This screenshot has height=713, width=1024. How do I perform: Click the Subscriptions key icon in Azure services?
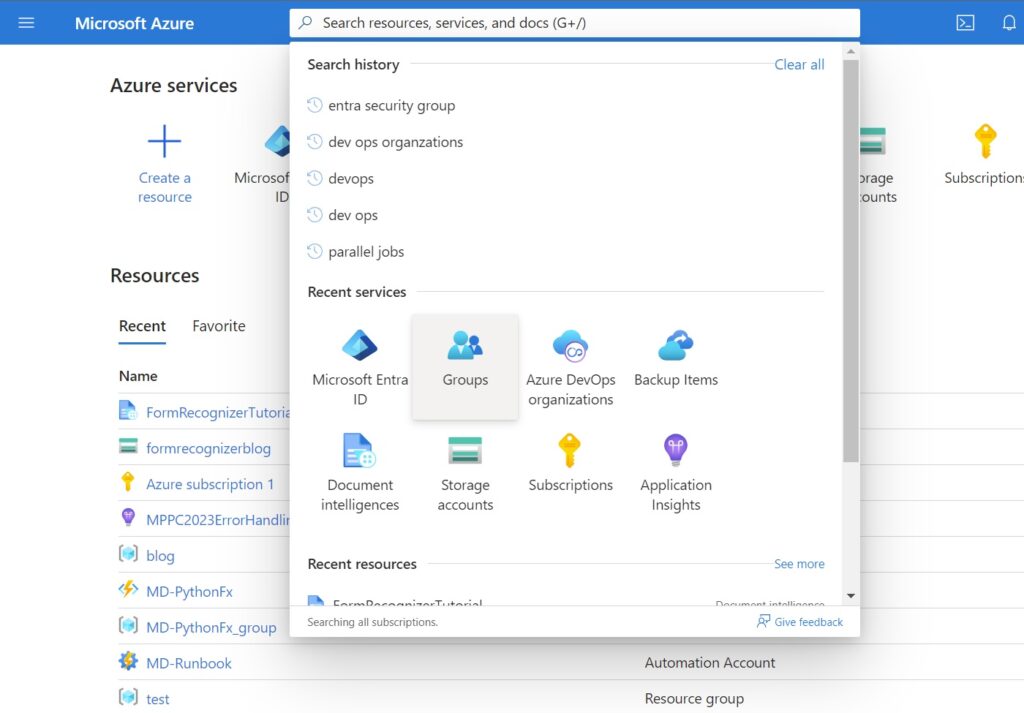tap(985, 141)
